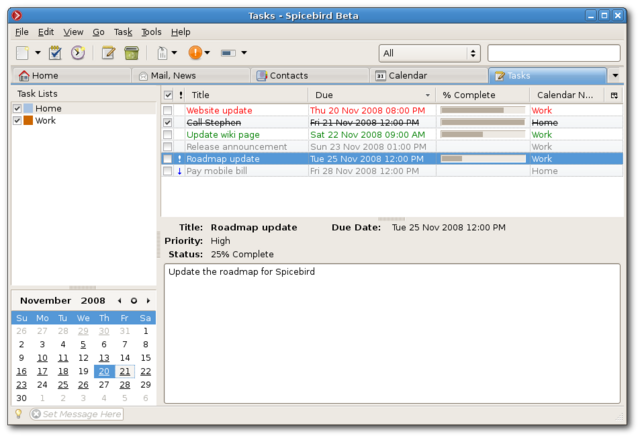Click the status bar lightbulb icon
Image resolution: width=640 pixels, height=438 pixels.
click(x=18, y=414)
